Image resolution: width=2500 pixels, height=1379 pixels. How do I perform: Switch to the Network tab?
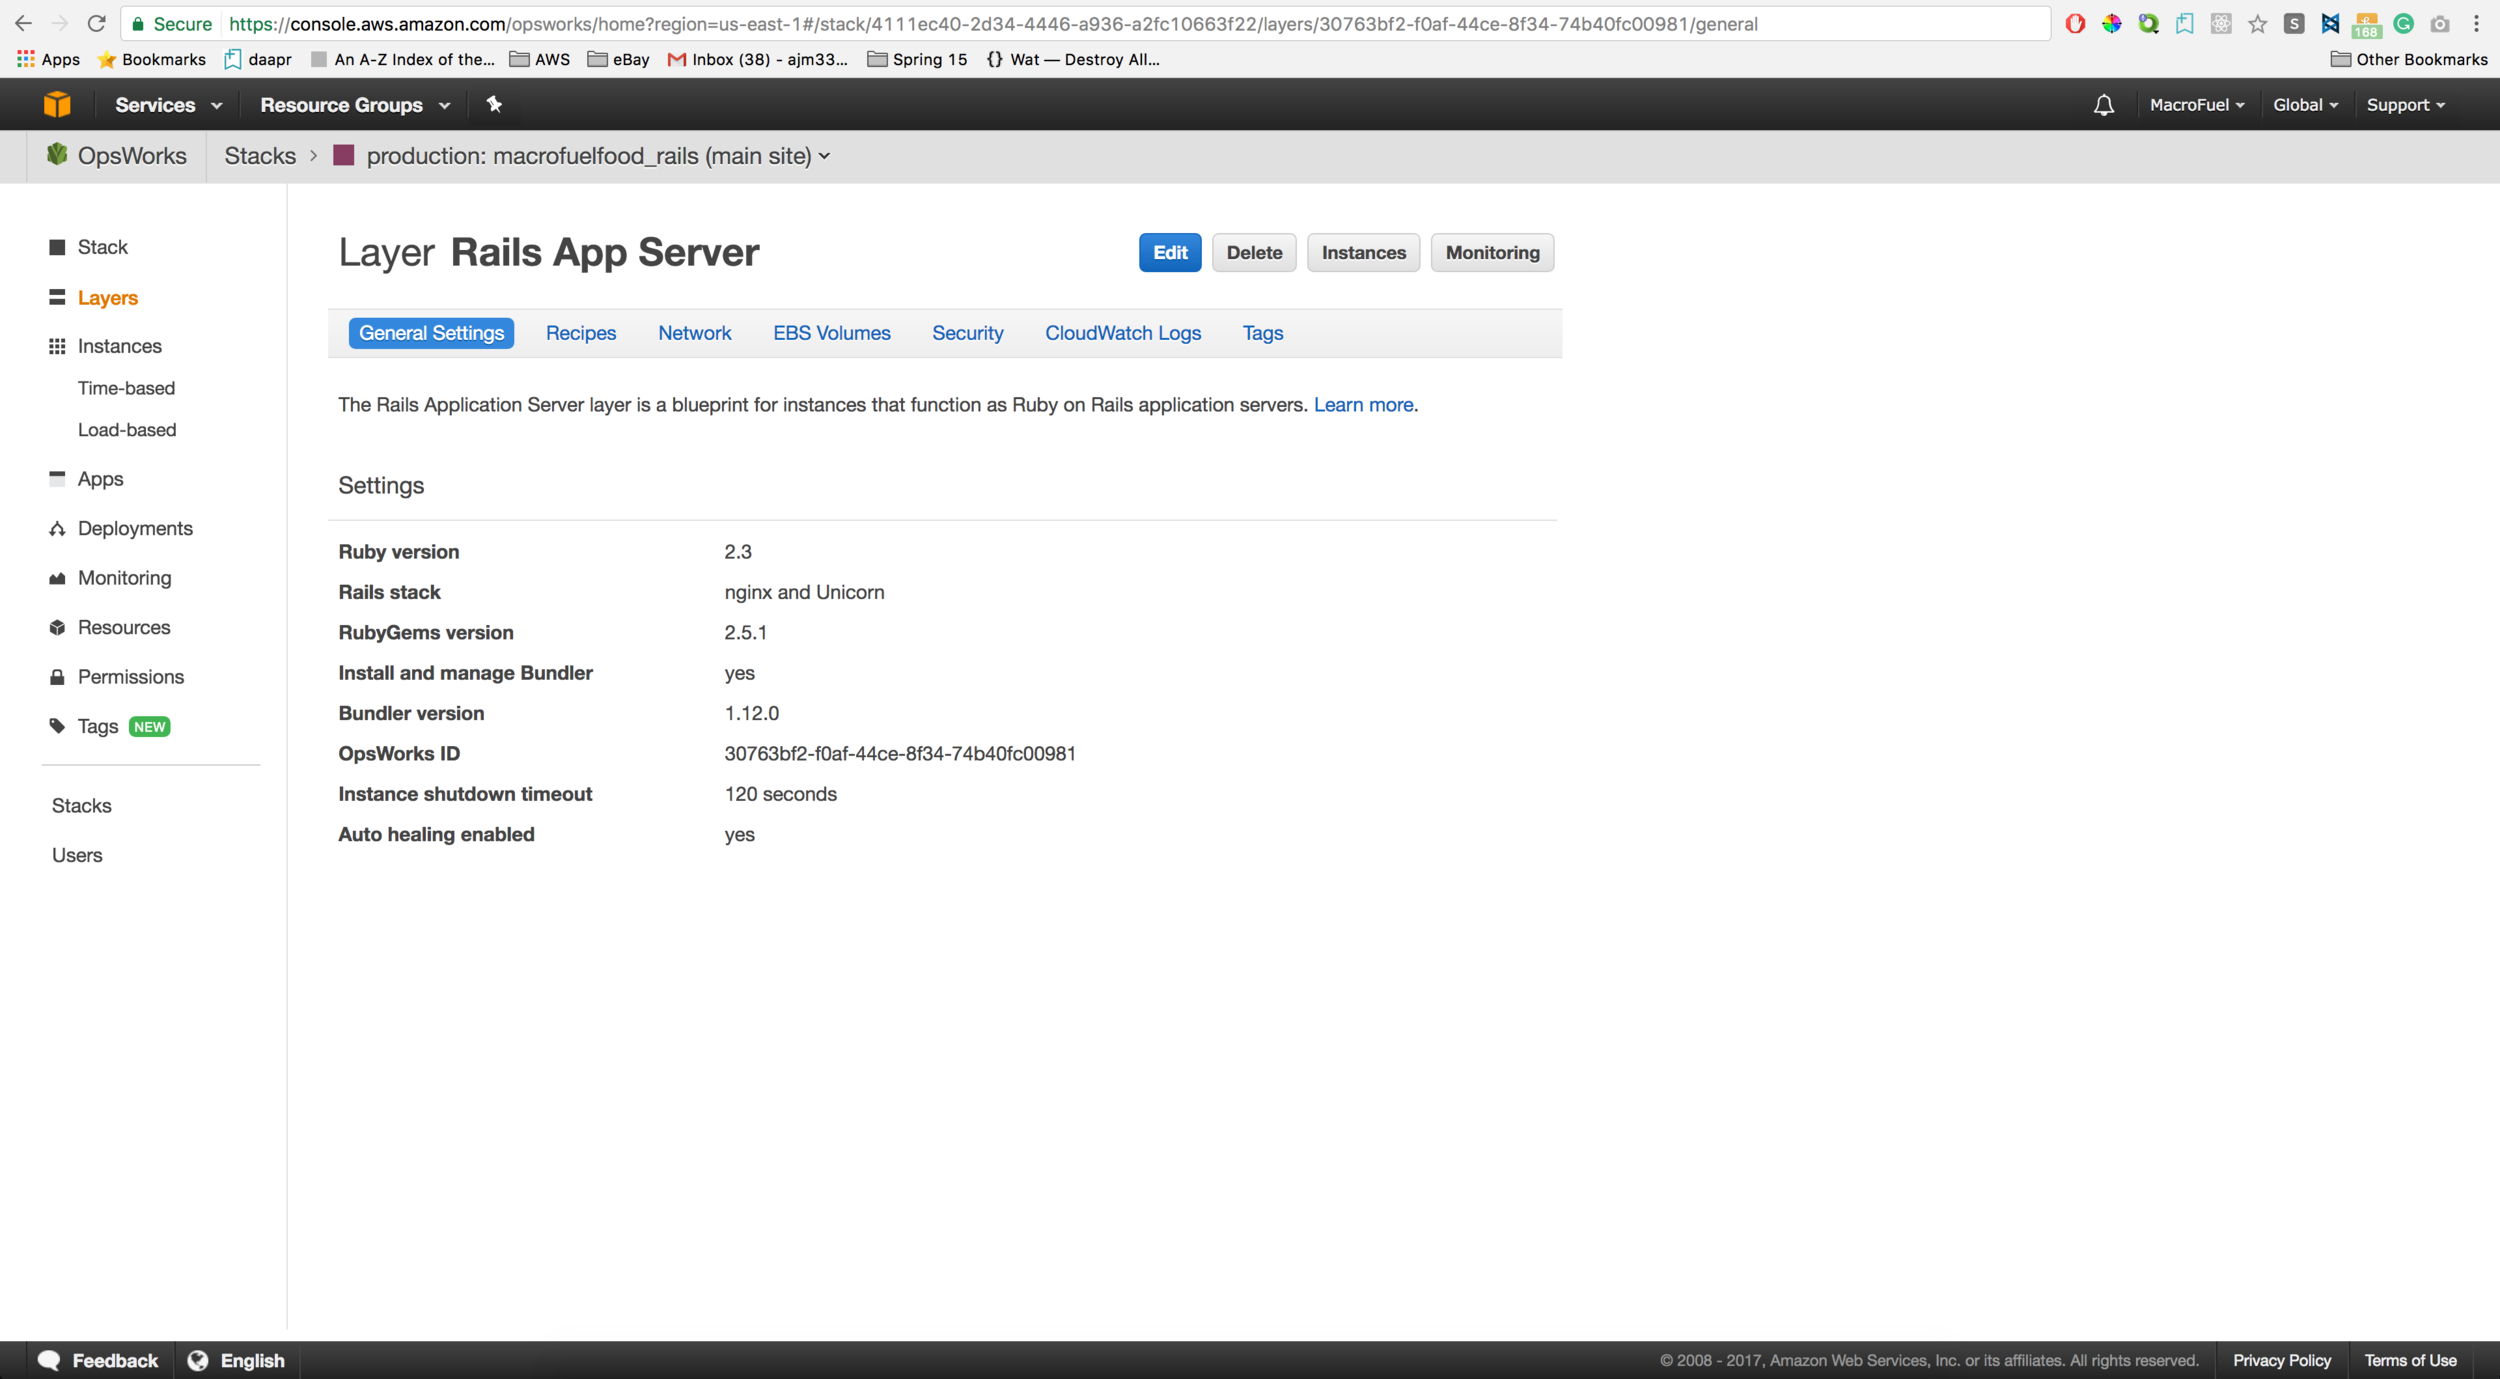694,333
